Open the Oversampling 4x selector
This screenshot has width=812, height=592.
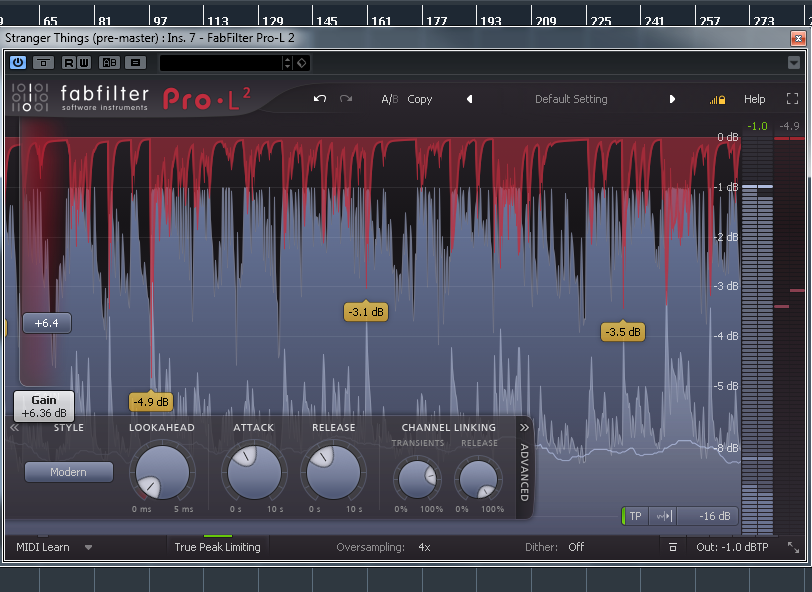point(424,547)
